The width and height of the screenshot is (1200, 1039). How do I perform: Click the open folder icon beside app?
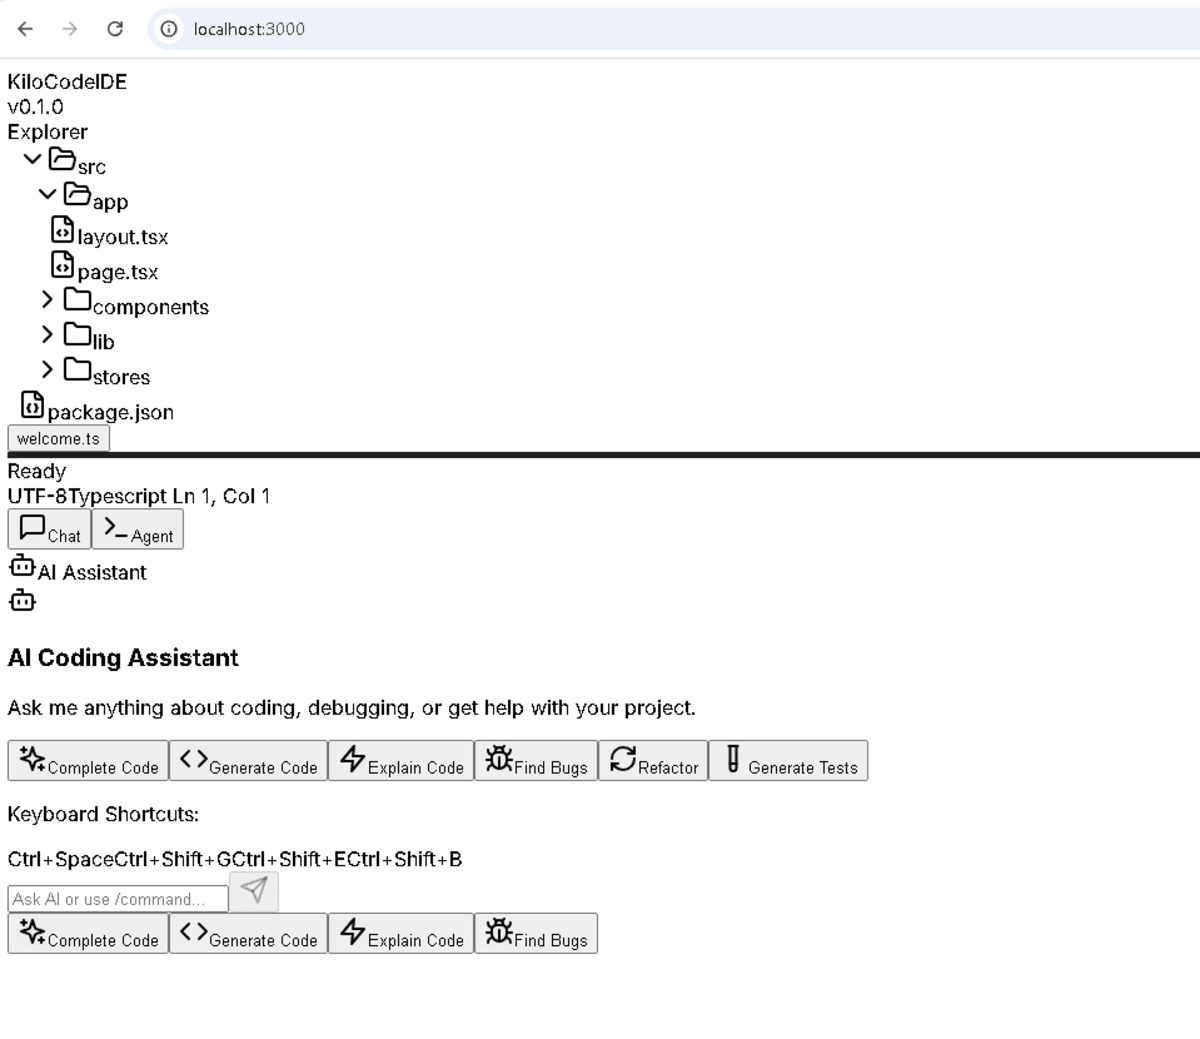click(x=77, y=194)
